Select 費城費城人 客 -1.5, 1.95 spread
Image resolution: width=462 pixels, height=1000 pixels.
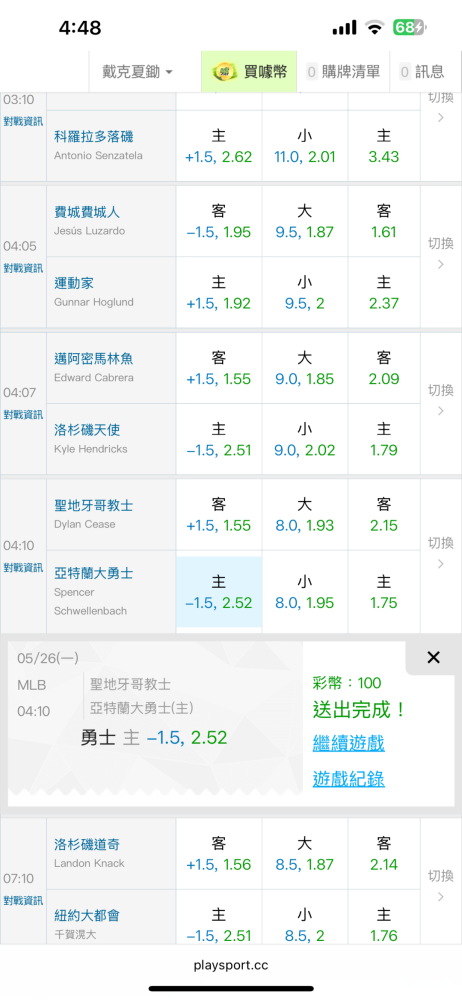[219, 221]
